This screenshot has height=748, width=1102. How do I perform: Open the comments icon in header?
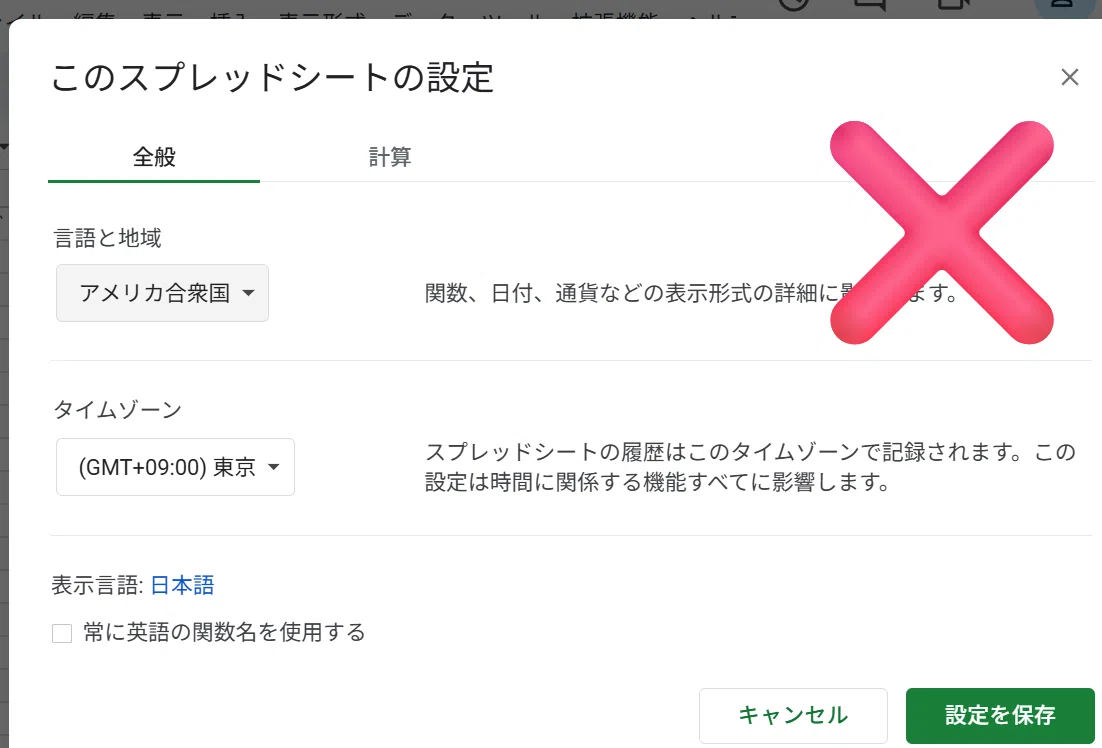(x=869, y=4)
